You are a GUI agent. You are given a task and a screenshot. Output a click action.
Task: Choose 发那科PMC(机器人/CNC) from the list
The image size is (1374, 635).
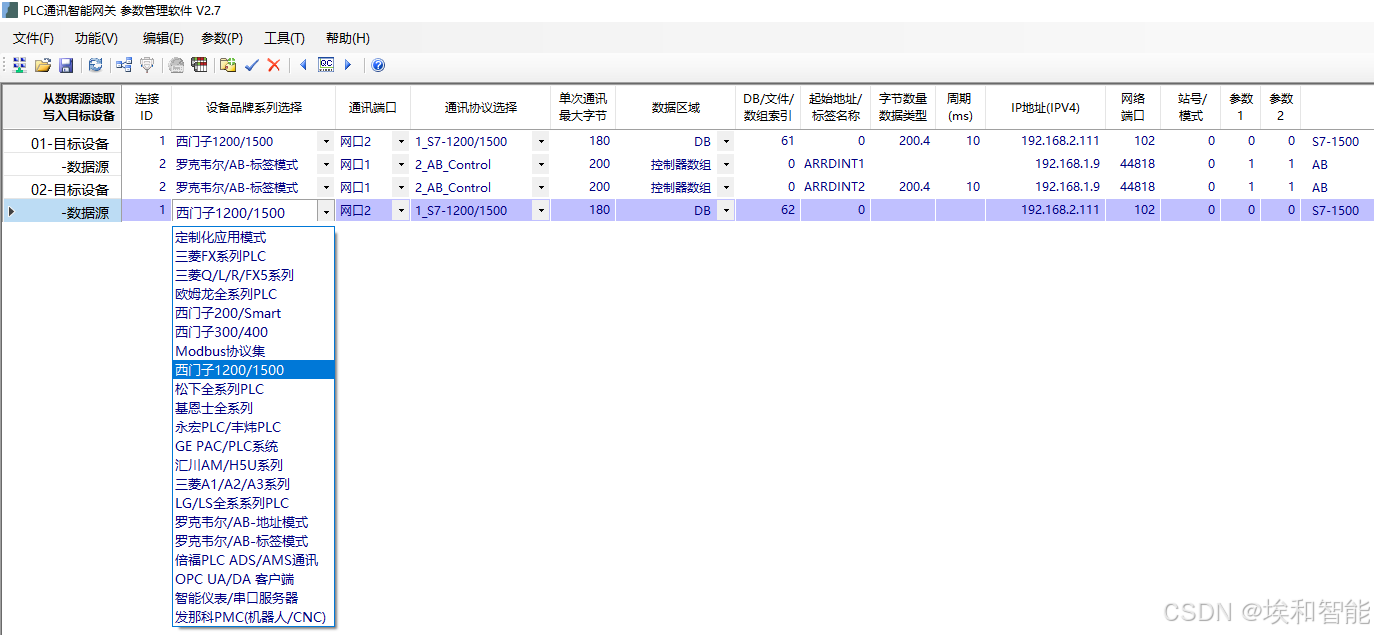click(254, 617)
